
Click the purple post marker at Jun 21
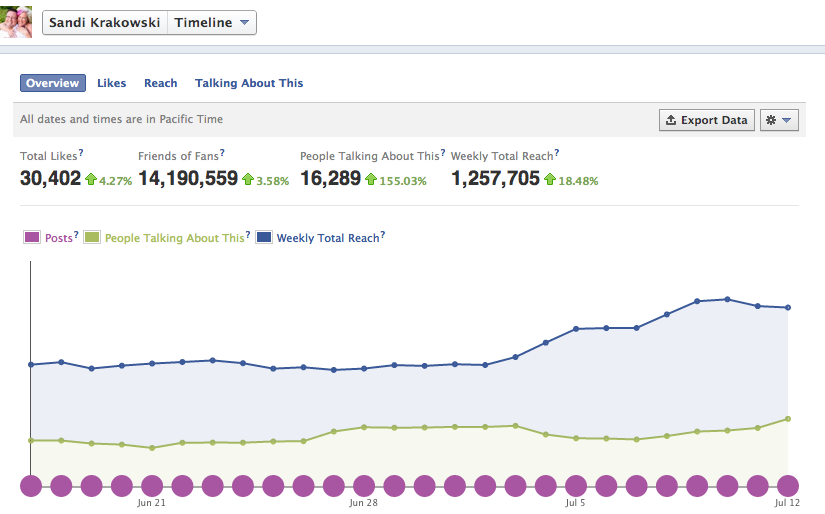(152, 486)
